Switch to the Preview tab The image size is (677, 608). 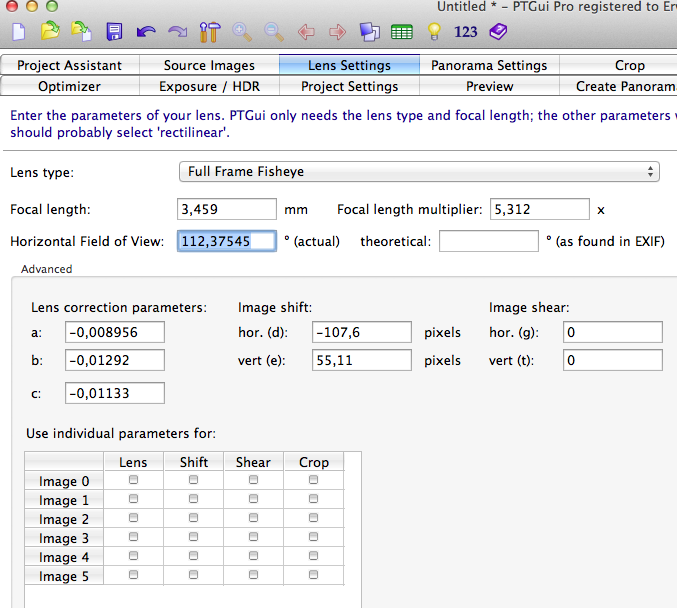click(489, 86)
